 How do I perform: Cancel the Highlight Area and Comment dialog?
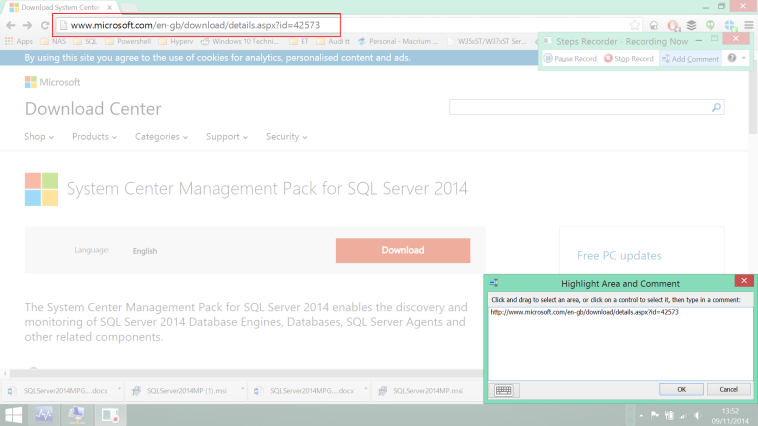coord(728,389)
